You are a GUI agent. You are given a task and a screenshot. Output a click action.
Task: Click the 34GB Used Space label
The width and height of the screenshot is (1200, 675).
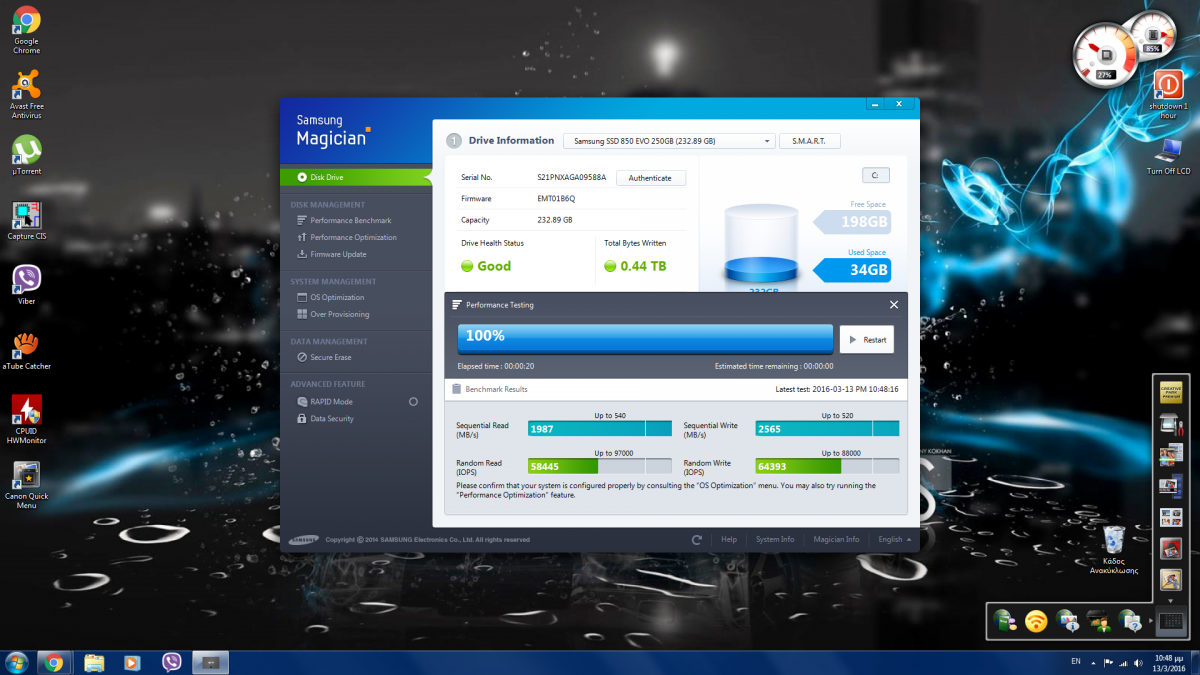853,269
